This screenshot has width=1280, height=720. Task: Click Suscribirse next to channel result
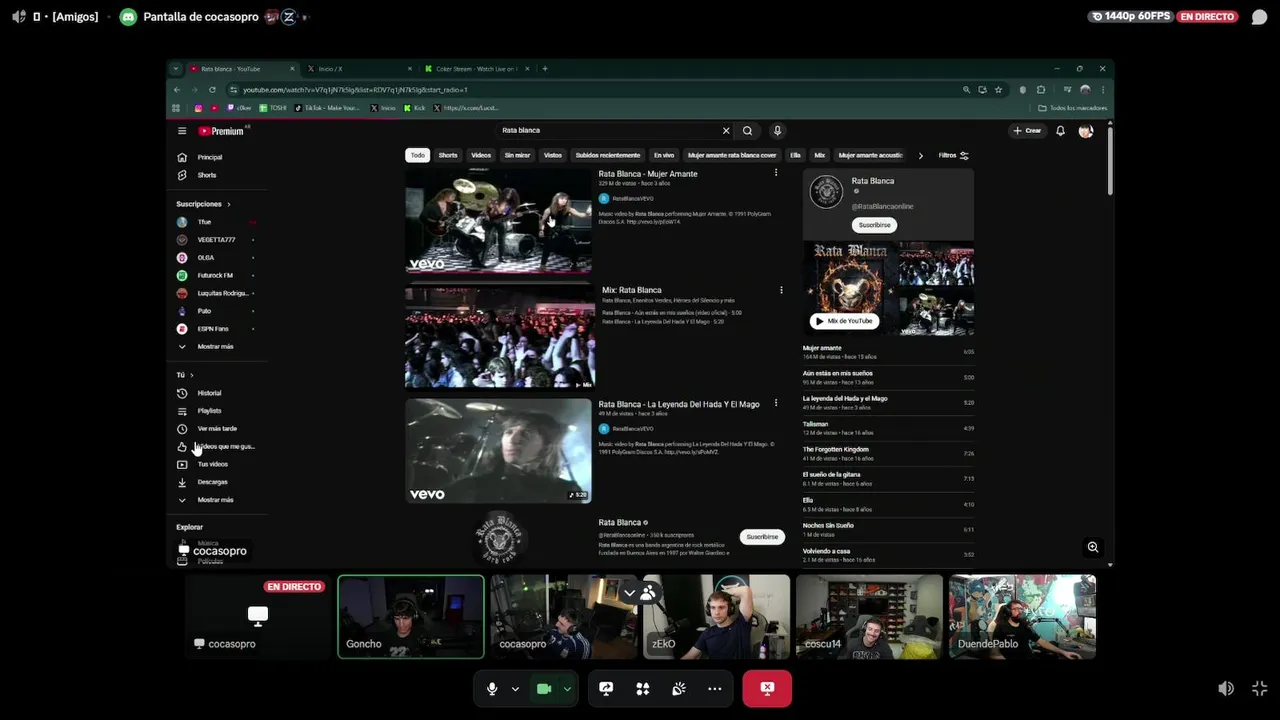(762, 537)
